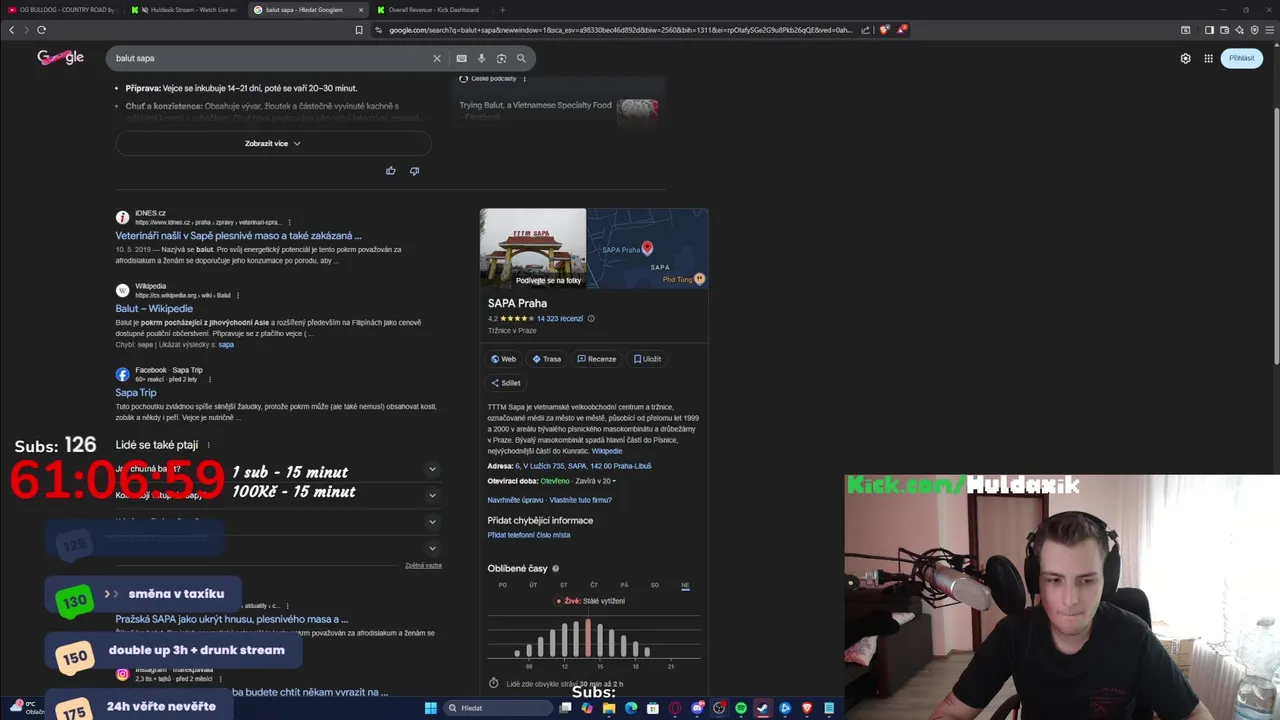Open the Navrhněte úpravu link
The width and height of the screenshot is (1280, 720).
coord(516,500)
